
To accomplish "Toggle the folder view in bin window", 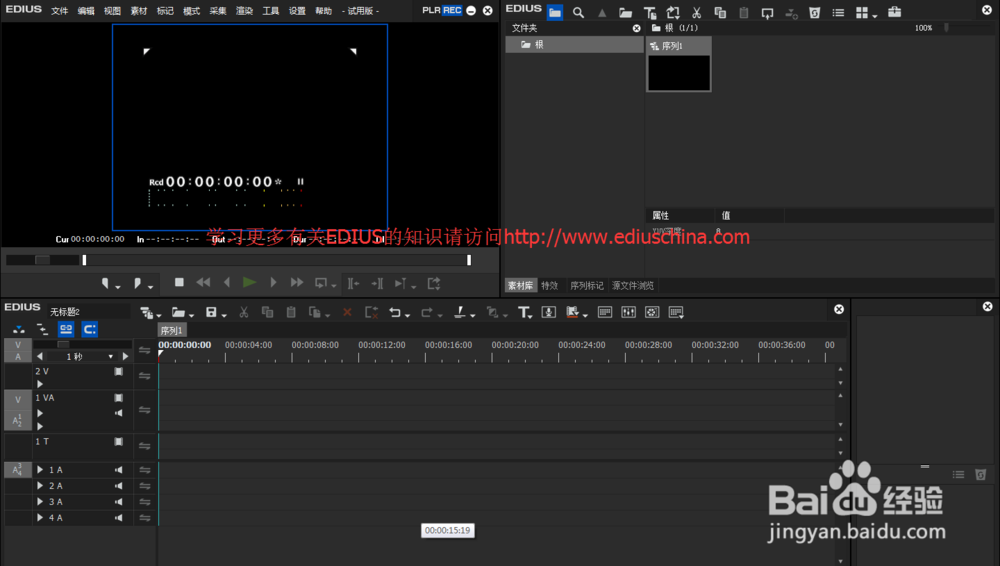I will pos(555,12).
